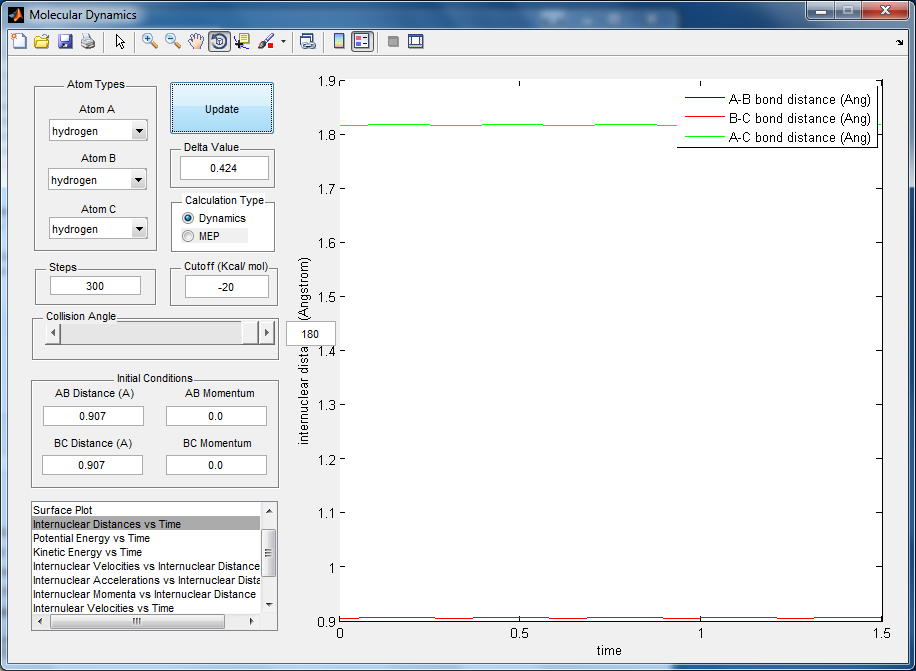
Task: Click the plot list scroll up arrow
Action: pyautogui.click(x=269, y=511)
